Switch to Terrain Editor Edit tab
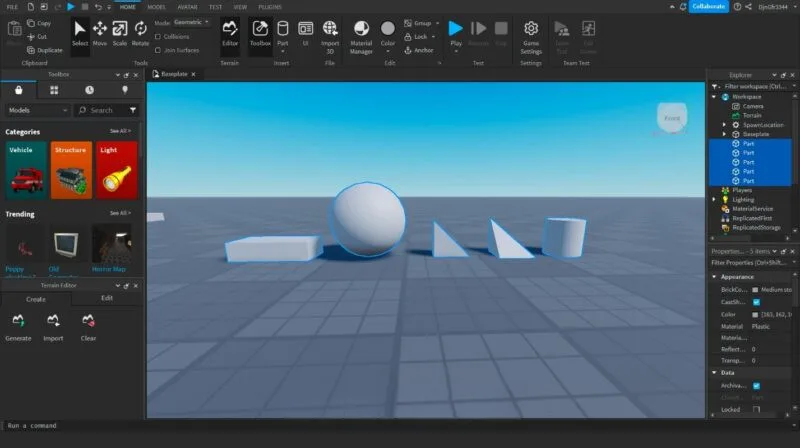The width and height of the screenshot is (800, 448). [107, 298]
